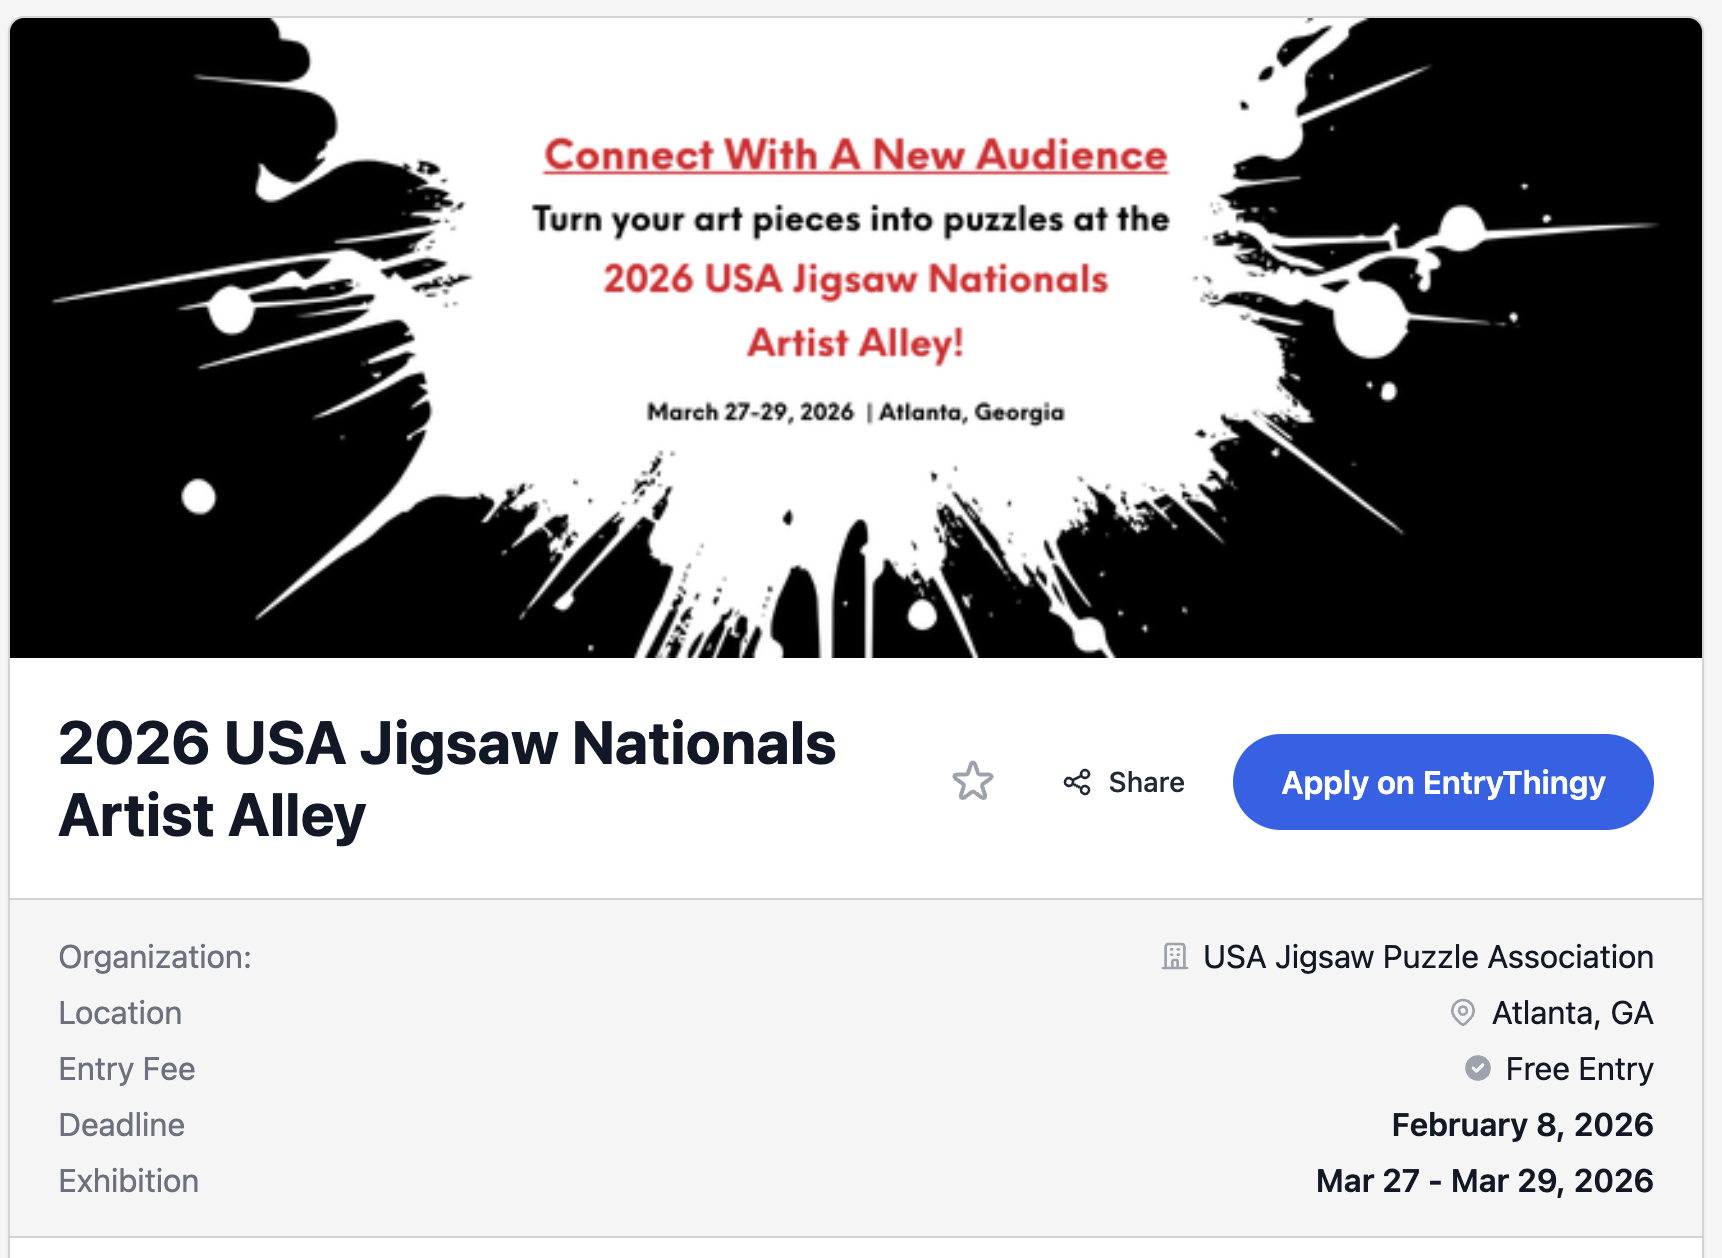Click the Deadline field label

122,1125
